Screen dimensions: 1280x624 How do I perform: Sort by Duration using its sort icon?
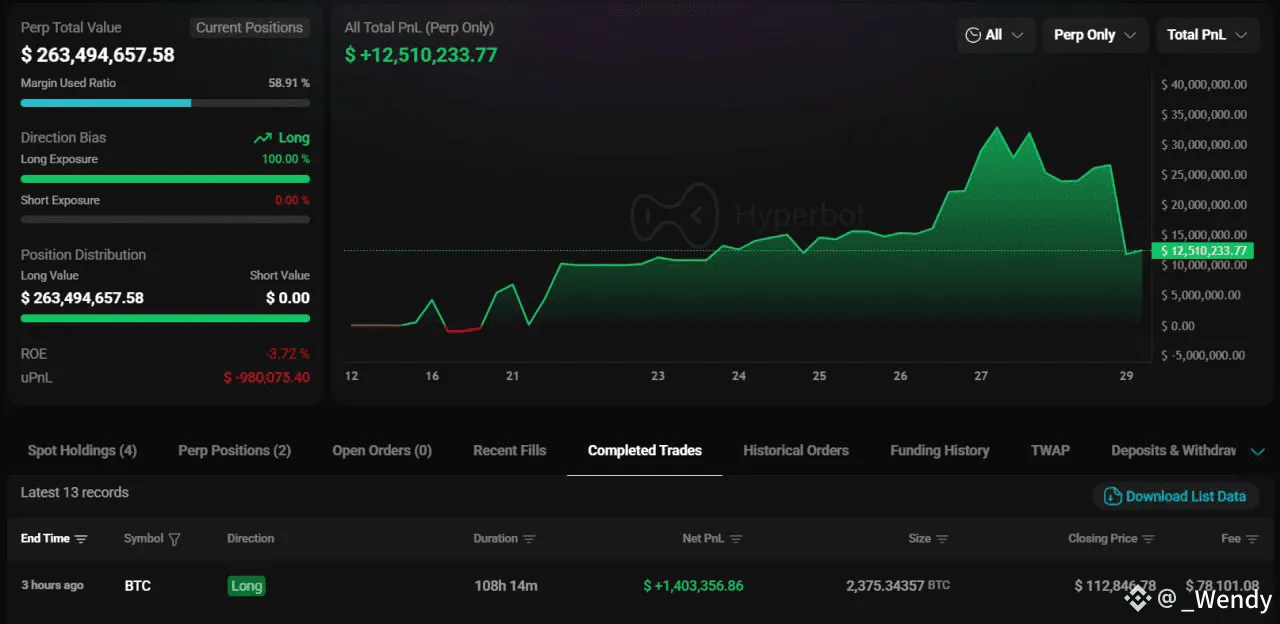529,539
